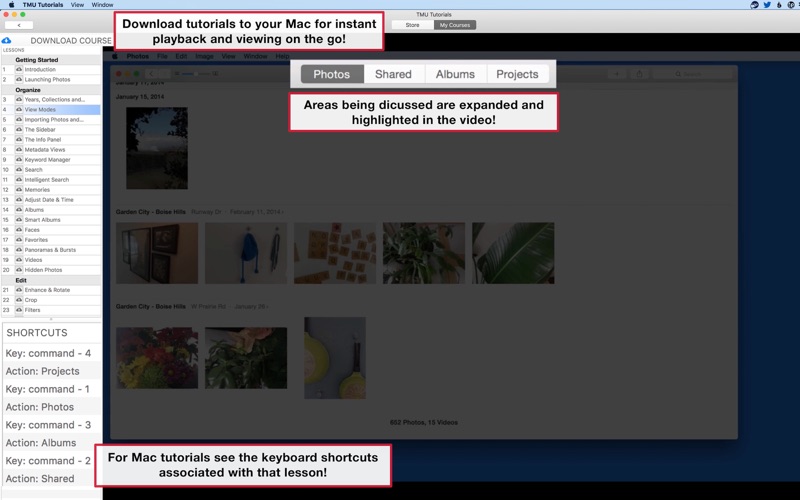Click the chat bubble icon in menu bar
Viewport: 800px width, 500px height.
coord(755,5)
